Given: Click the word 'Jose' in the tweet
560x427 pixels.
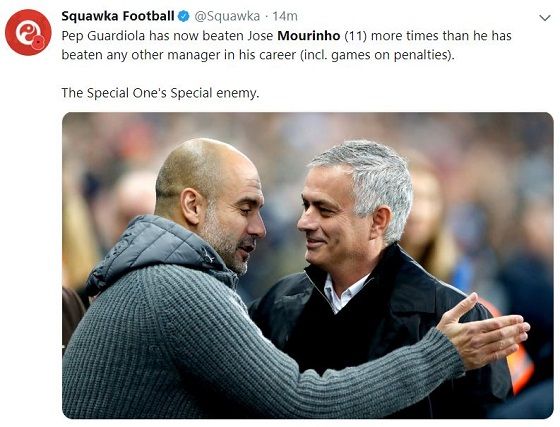Looking at the screenshot, I should [260, 36].
